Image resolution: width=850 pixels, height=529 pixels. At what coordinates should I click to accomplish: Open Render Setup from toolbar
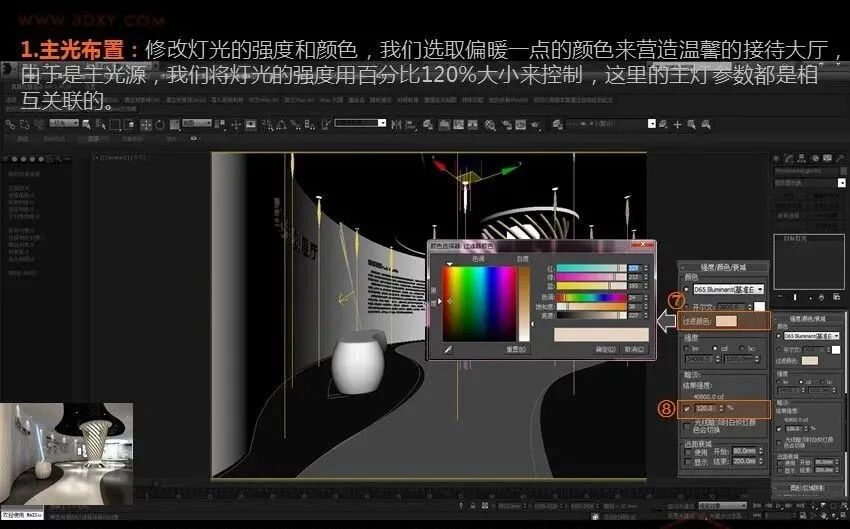[506, 124]
